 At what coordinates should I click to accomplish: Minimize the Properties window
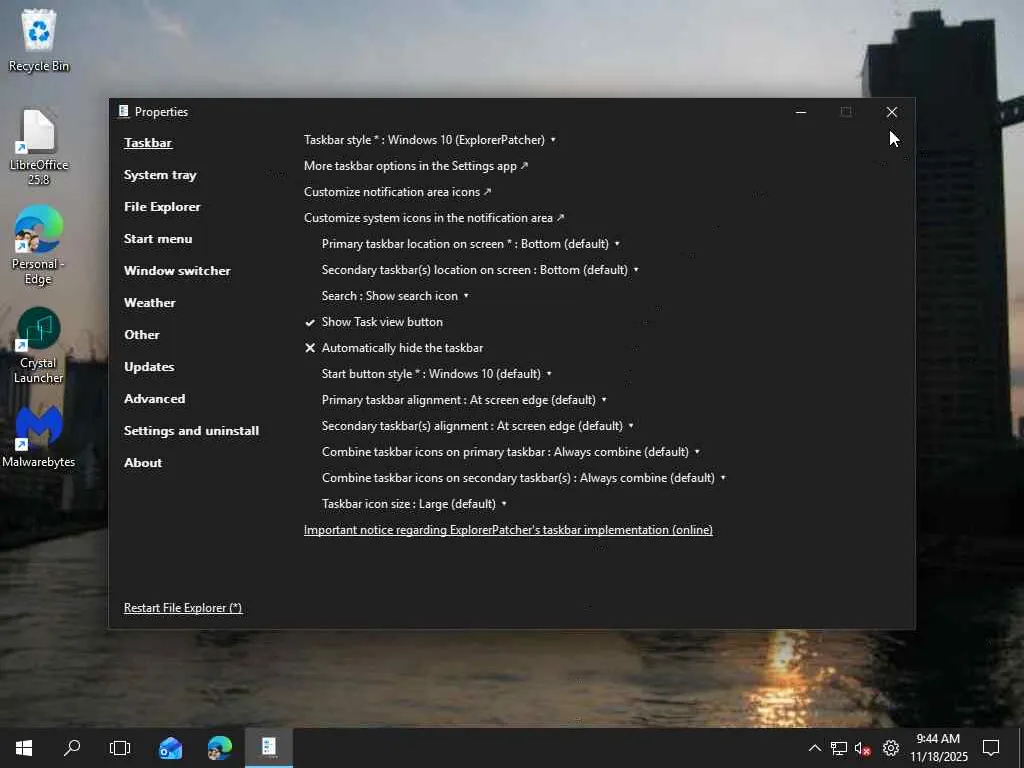click(x=801, y=112)
